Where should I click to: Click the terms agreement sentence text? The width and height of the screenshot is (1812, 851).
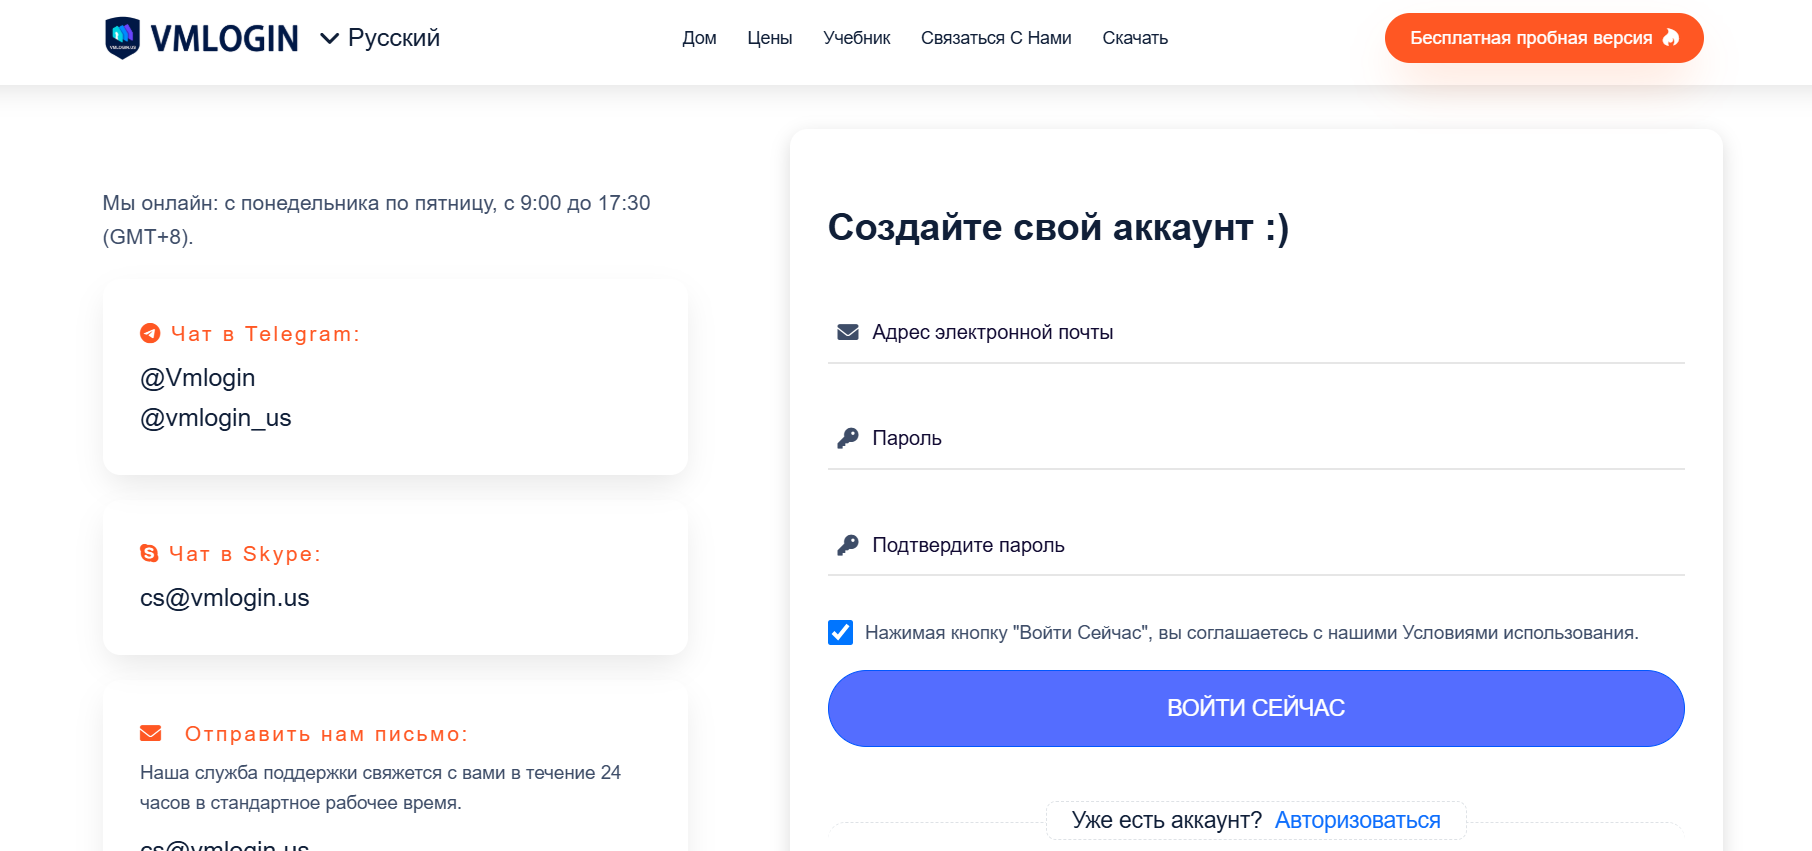click(x=1251, y=633)
